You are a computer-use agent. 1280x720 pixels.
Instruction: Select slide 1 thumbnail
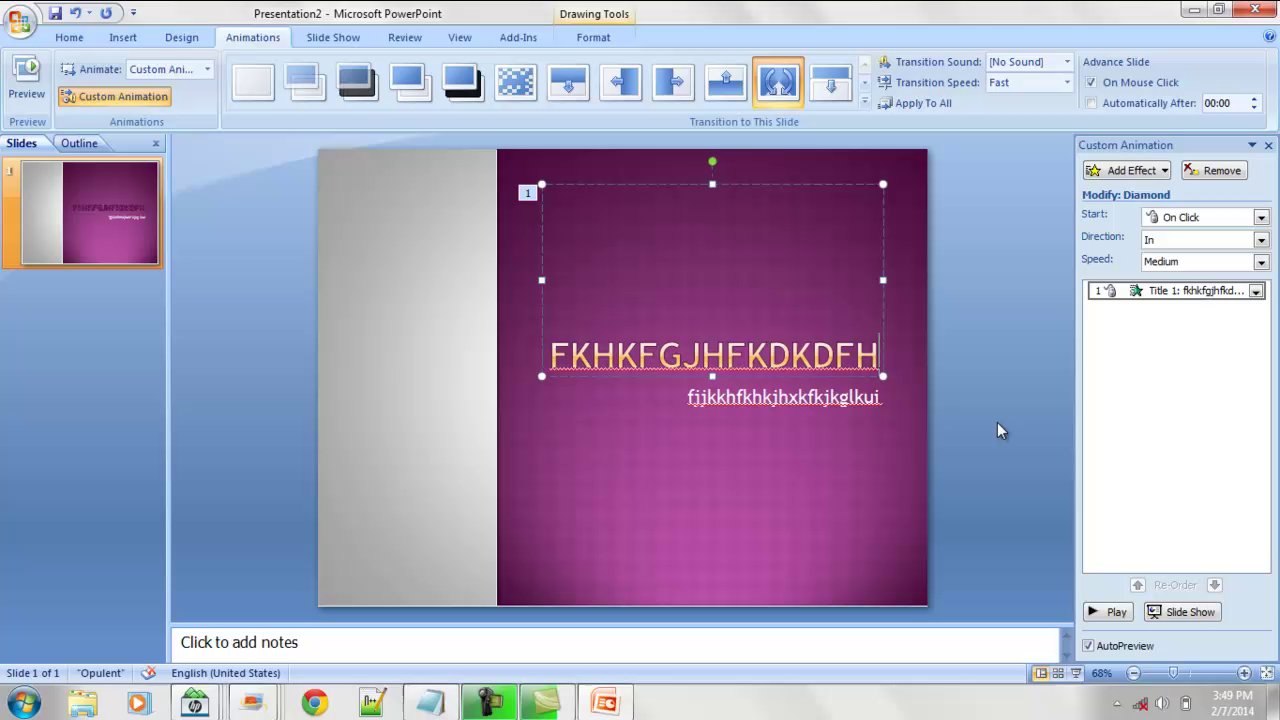pos(90,213)
